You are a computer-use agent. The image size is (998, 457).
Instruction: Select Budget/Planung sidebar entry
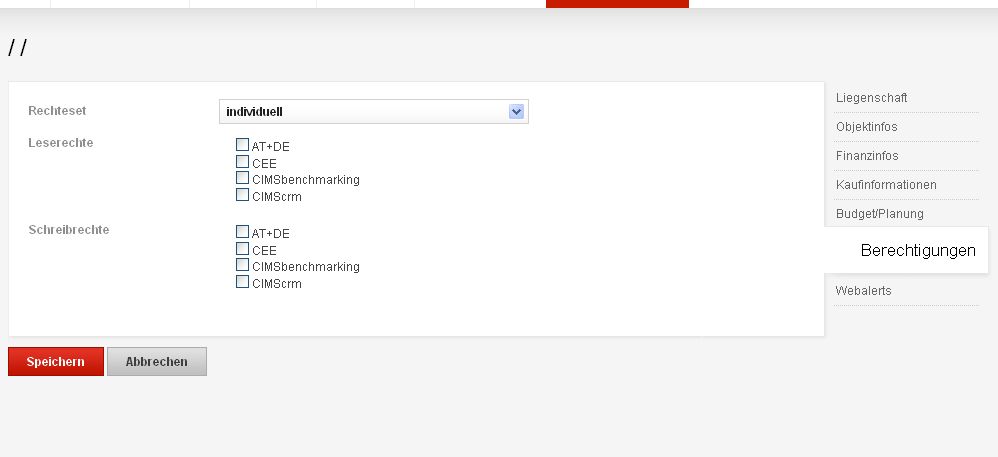click(880, 214)
